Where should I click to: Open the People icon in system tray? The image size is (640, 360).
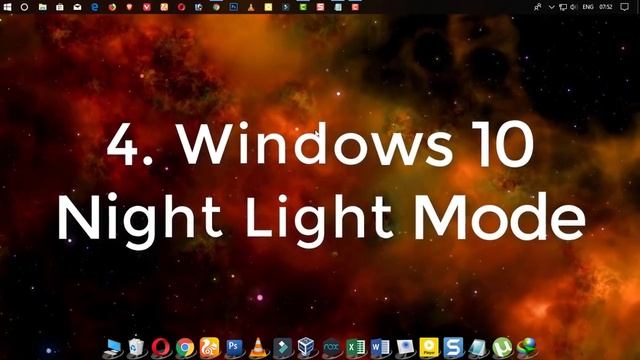pos(538,7)
